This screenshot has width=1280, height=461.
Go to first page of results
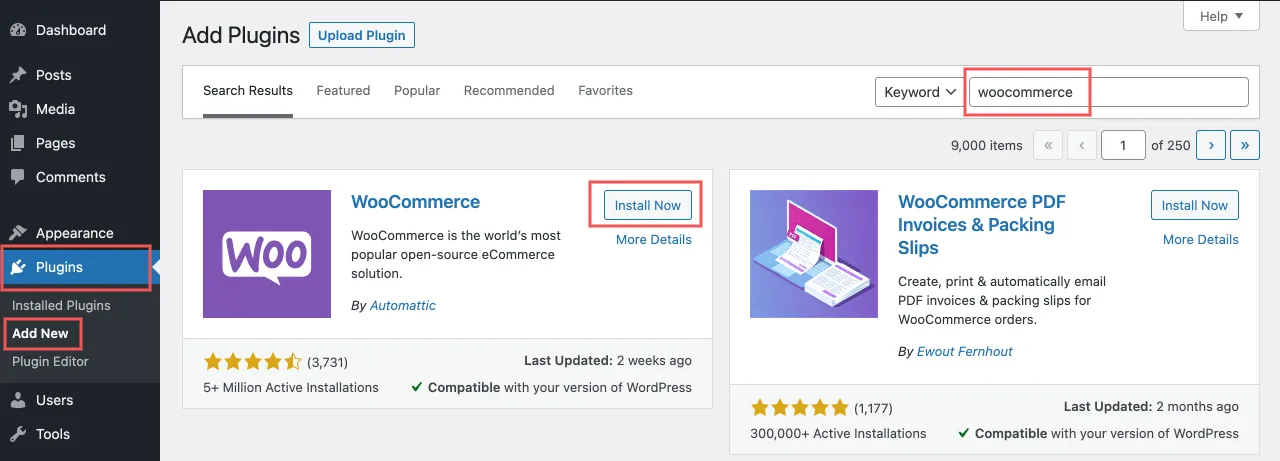point(1048,145)
